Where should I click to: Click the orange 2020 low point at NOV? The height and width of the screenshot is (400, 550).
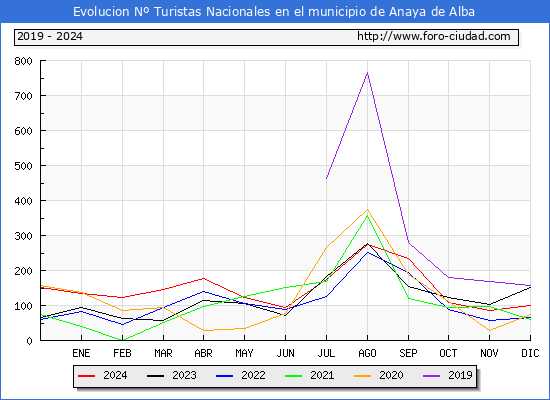click(489, 330)
